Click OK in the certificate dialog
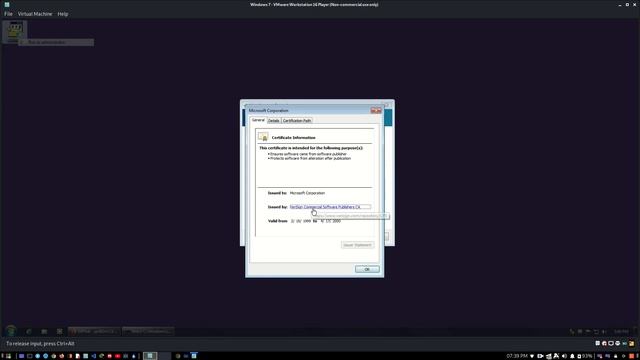 (x=367, y=269)
